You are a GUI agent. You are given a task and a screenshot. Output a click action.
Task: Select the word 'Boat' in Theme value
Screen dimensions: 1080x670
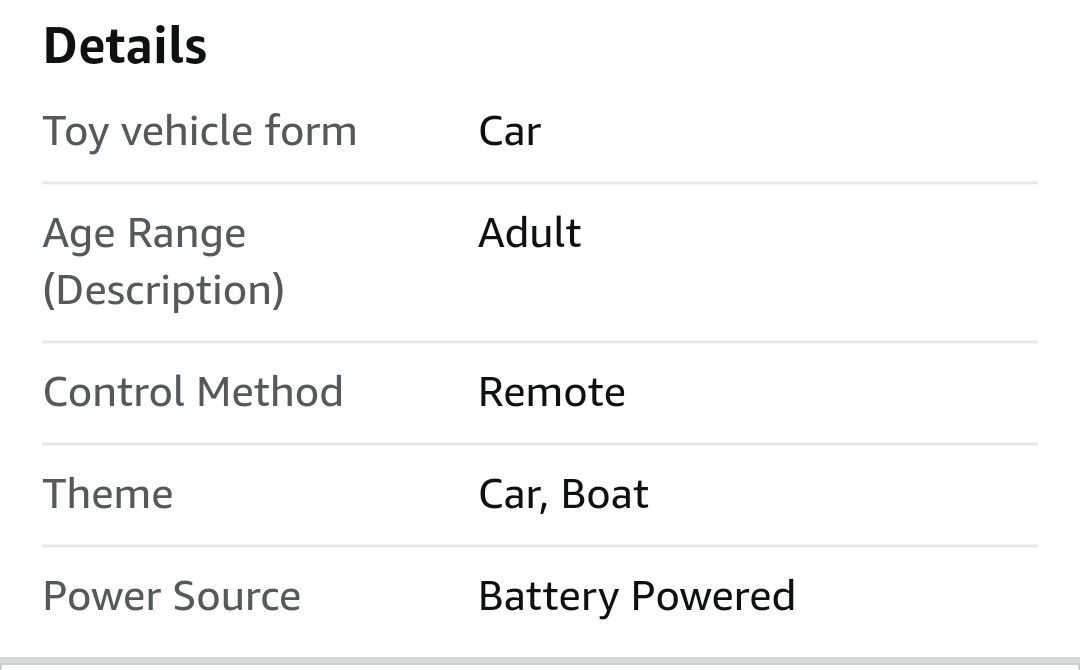(605, 494)
